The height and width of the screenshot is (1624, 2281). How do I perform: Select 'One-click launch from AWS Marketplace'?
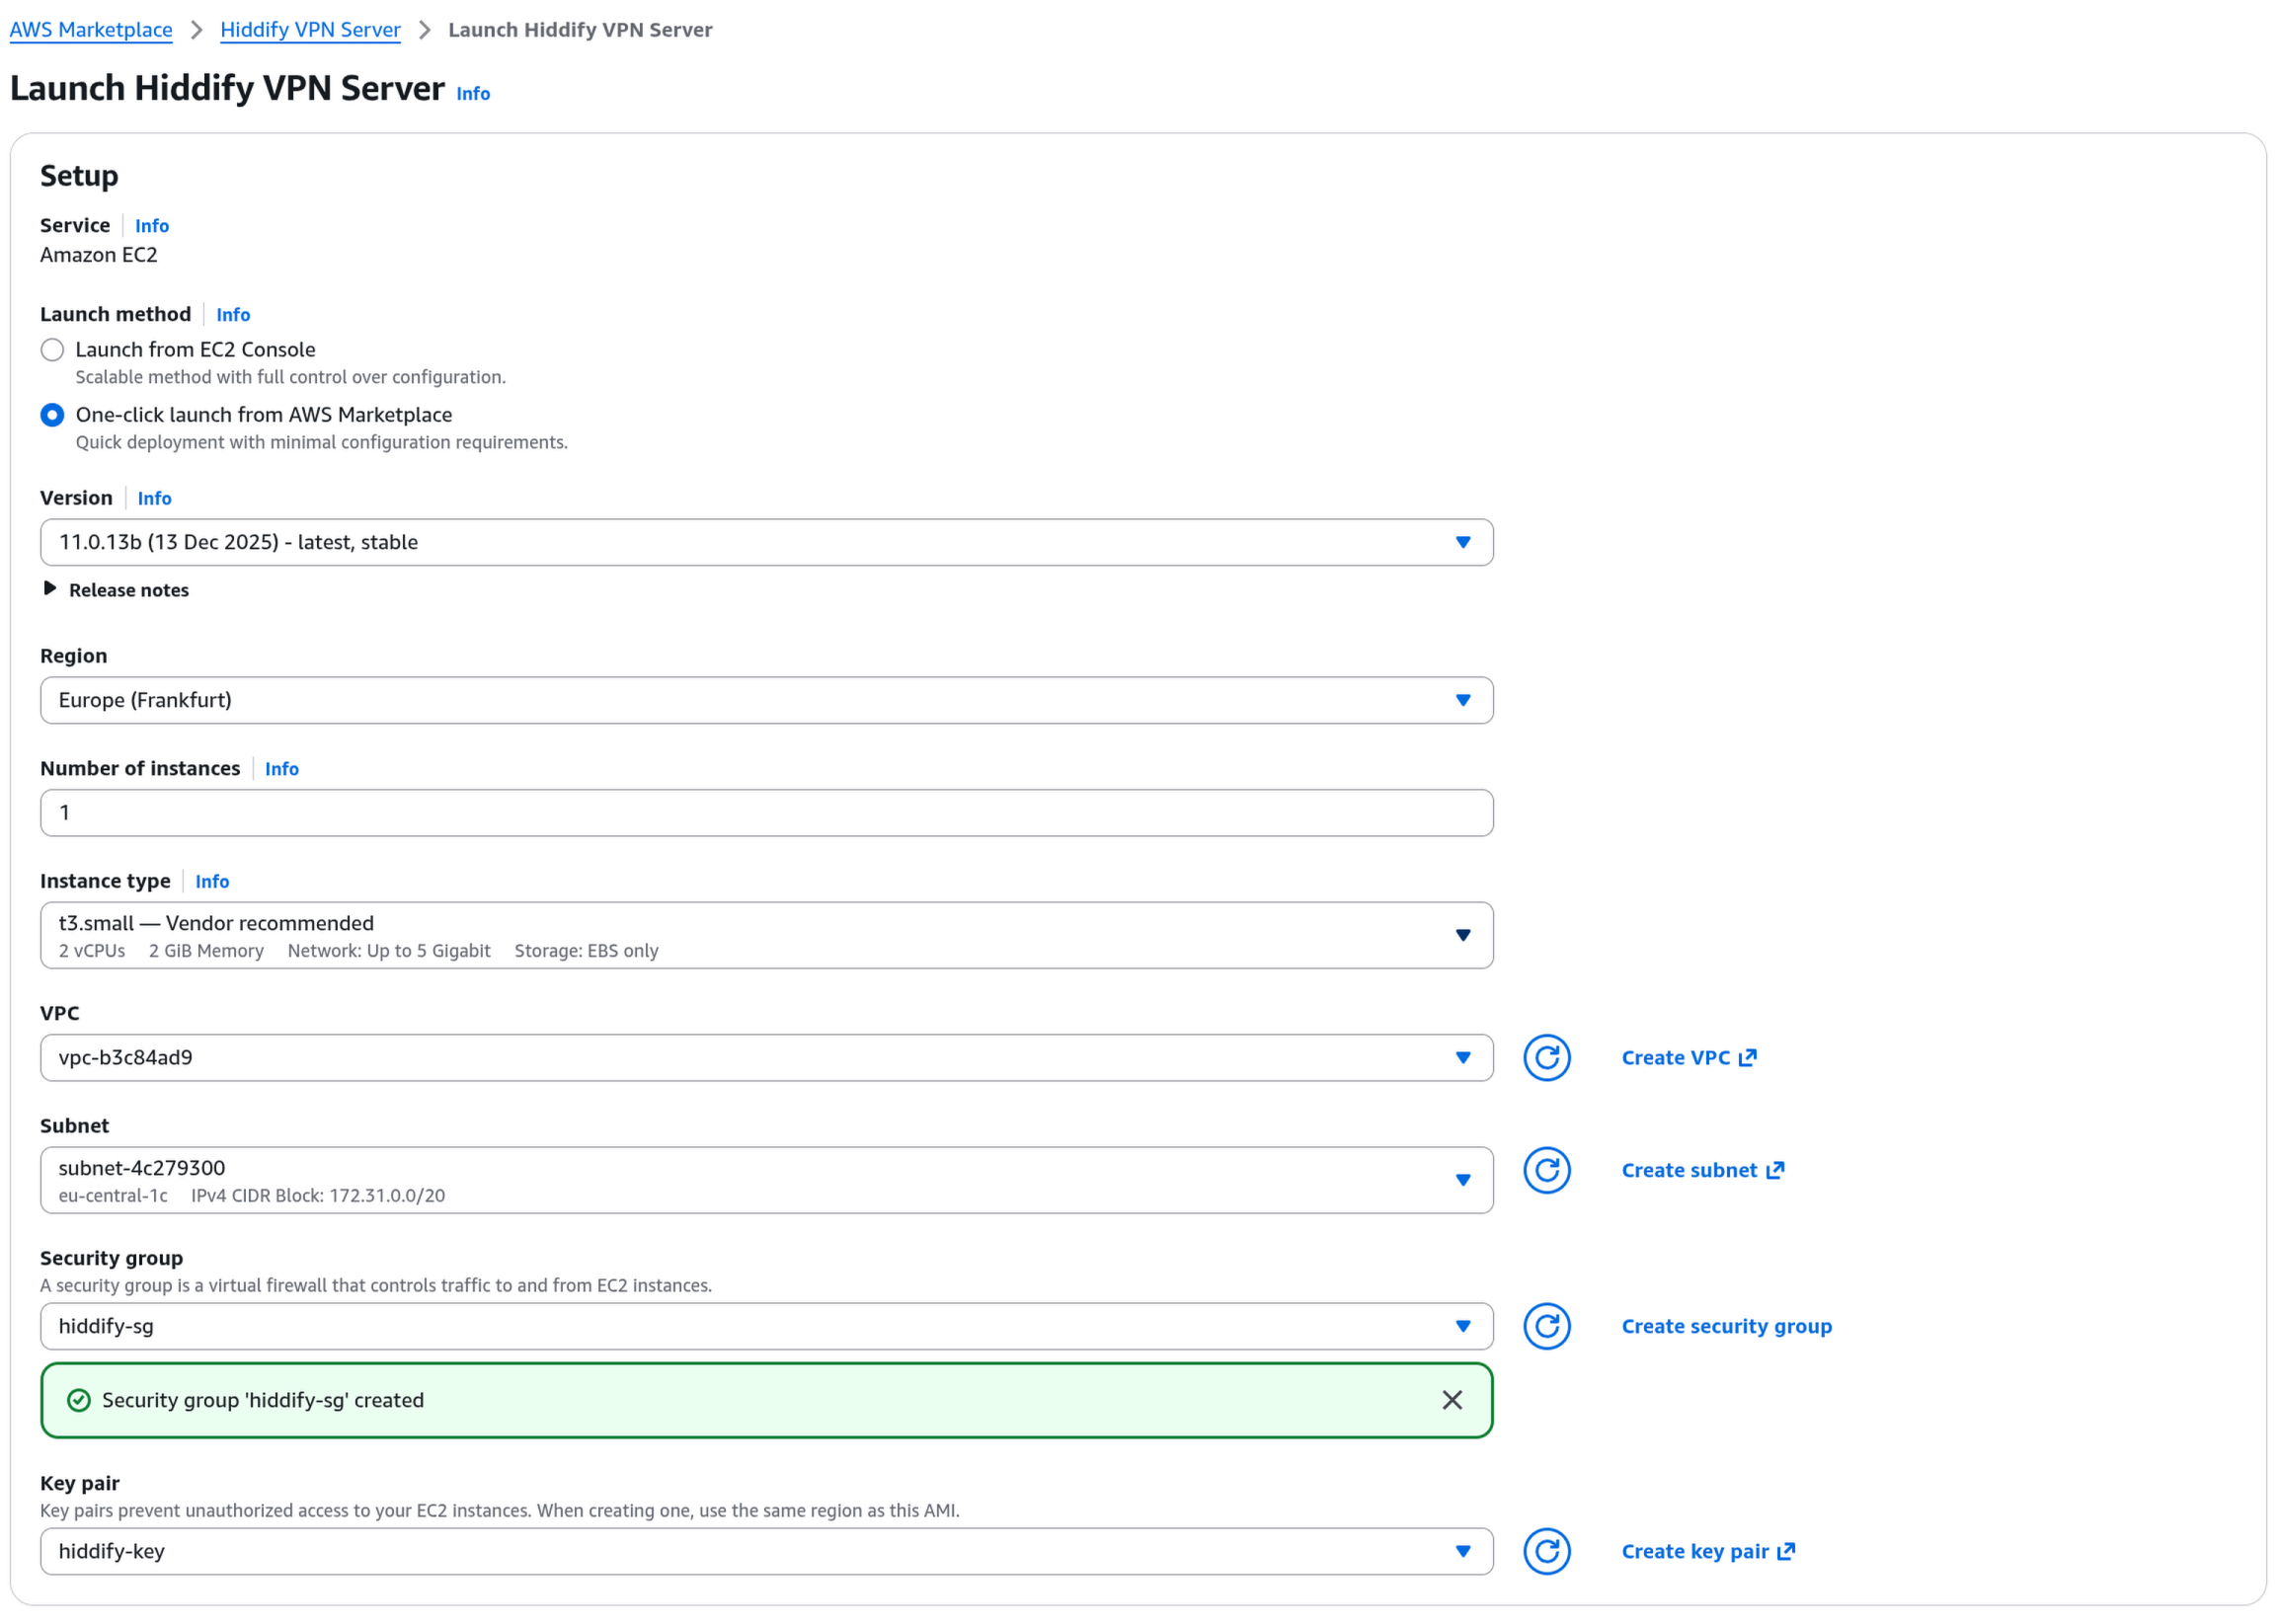click(52, 414)
